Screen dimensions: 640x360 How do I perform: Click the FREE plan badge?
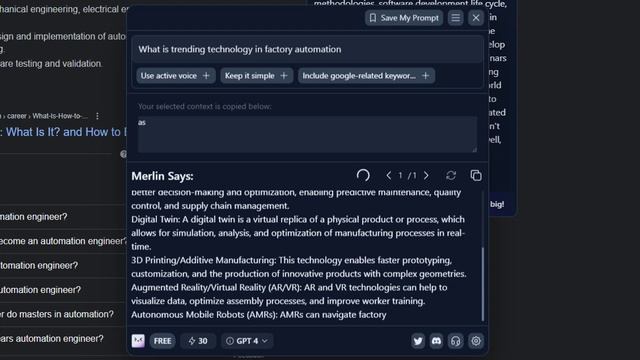(162, 341)
